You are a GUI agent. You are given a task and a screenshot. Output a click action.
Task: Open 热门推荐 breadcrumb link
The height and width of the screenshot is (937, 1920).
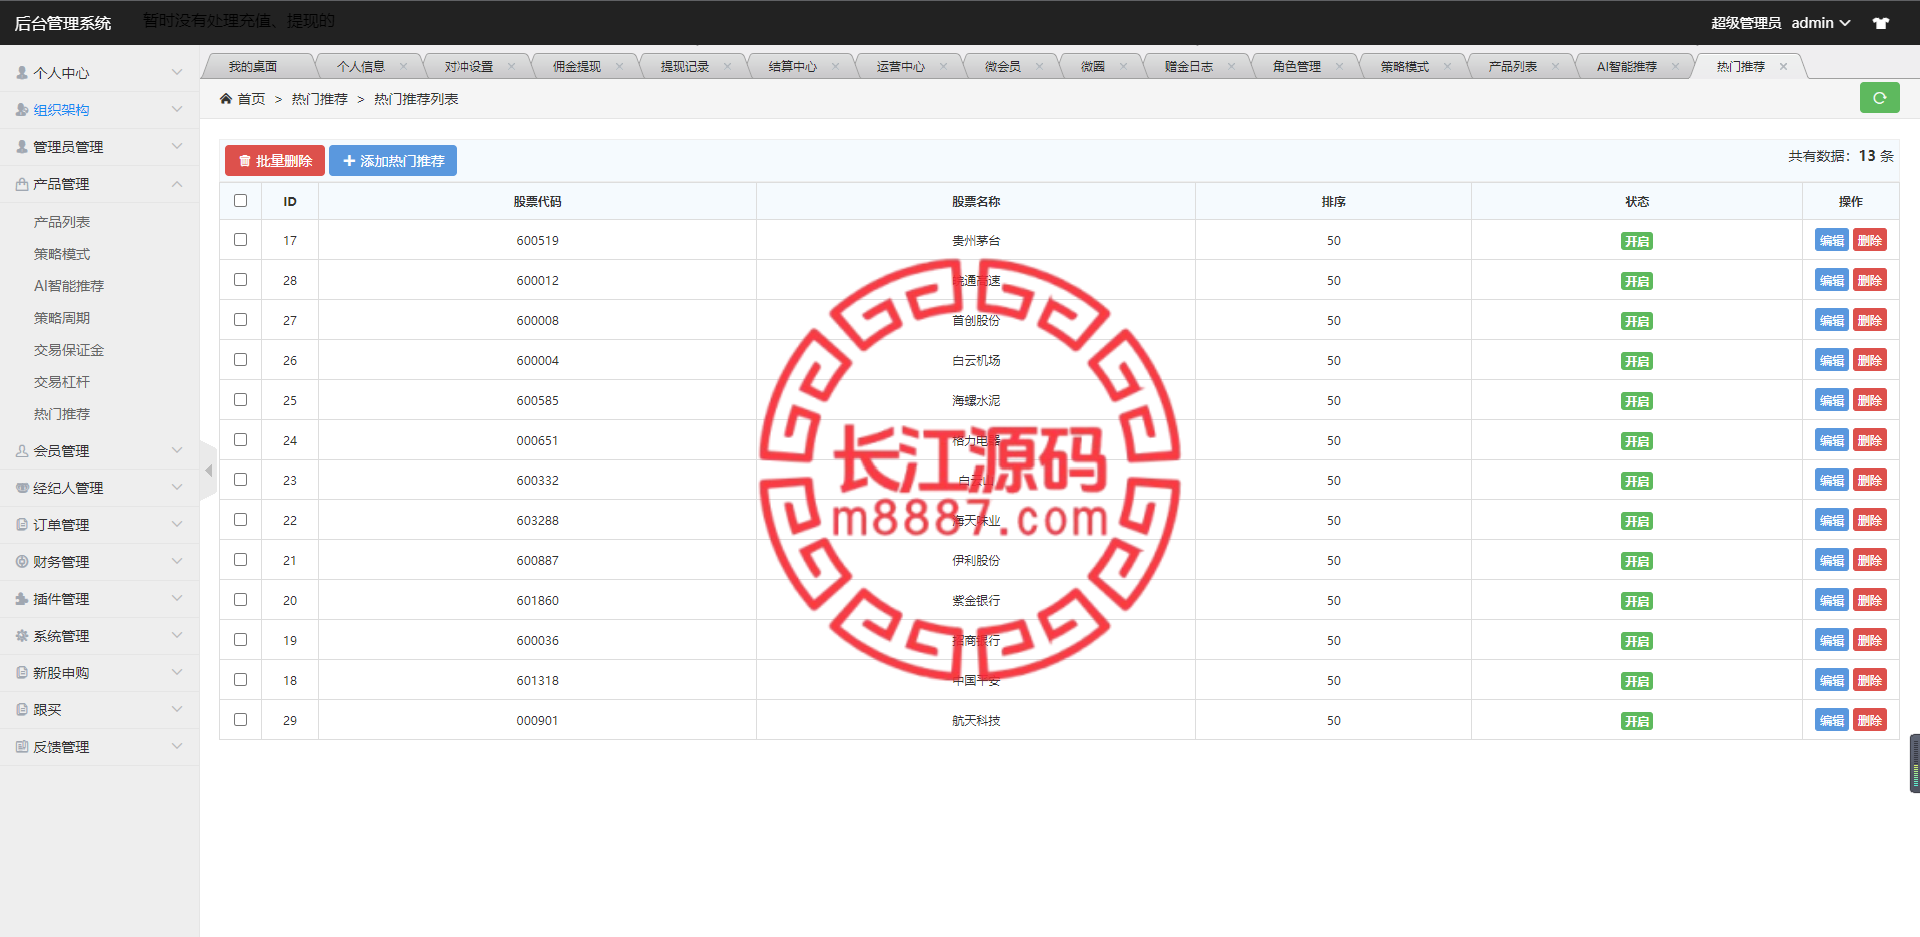(x=320, y=99)
